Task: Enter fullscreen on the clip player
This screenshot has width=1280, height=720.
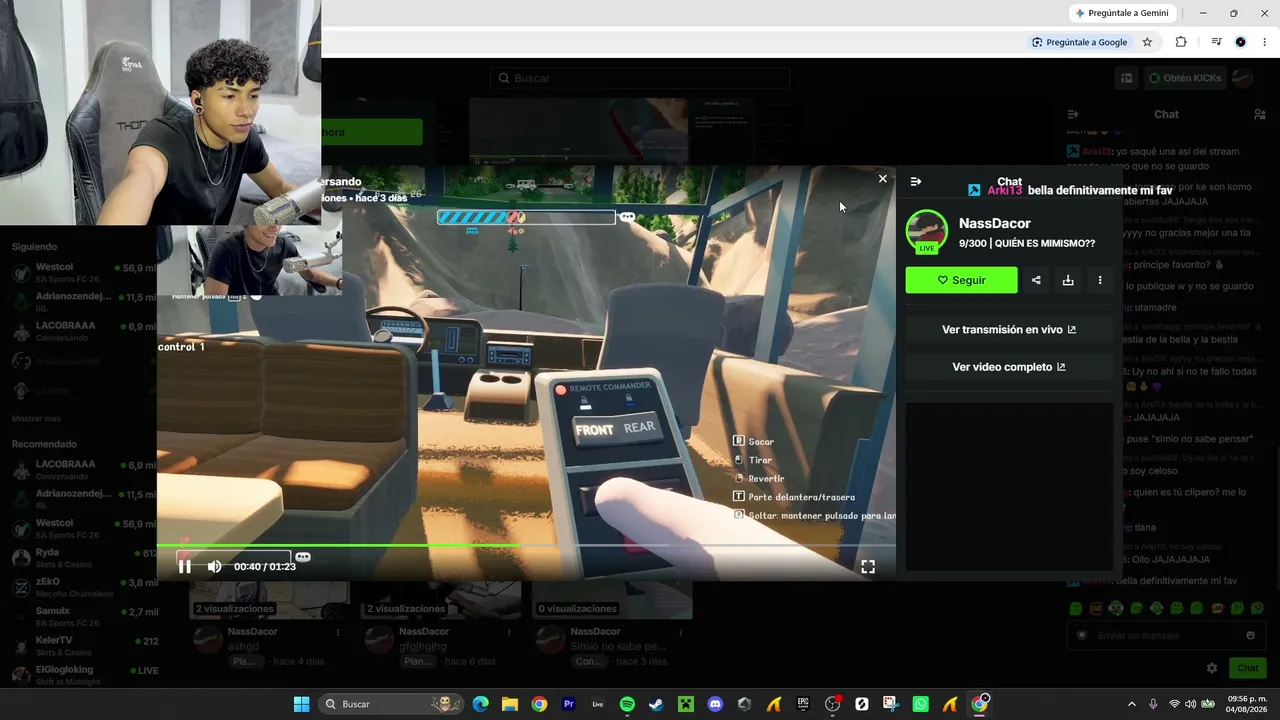Action: 868,567
